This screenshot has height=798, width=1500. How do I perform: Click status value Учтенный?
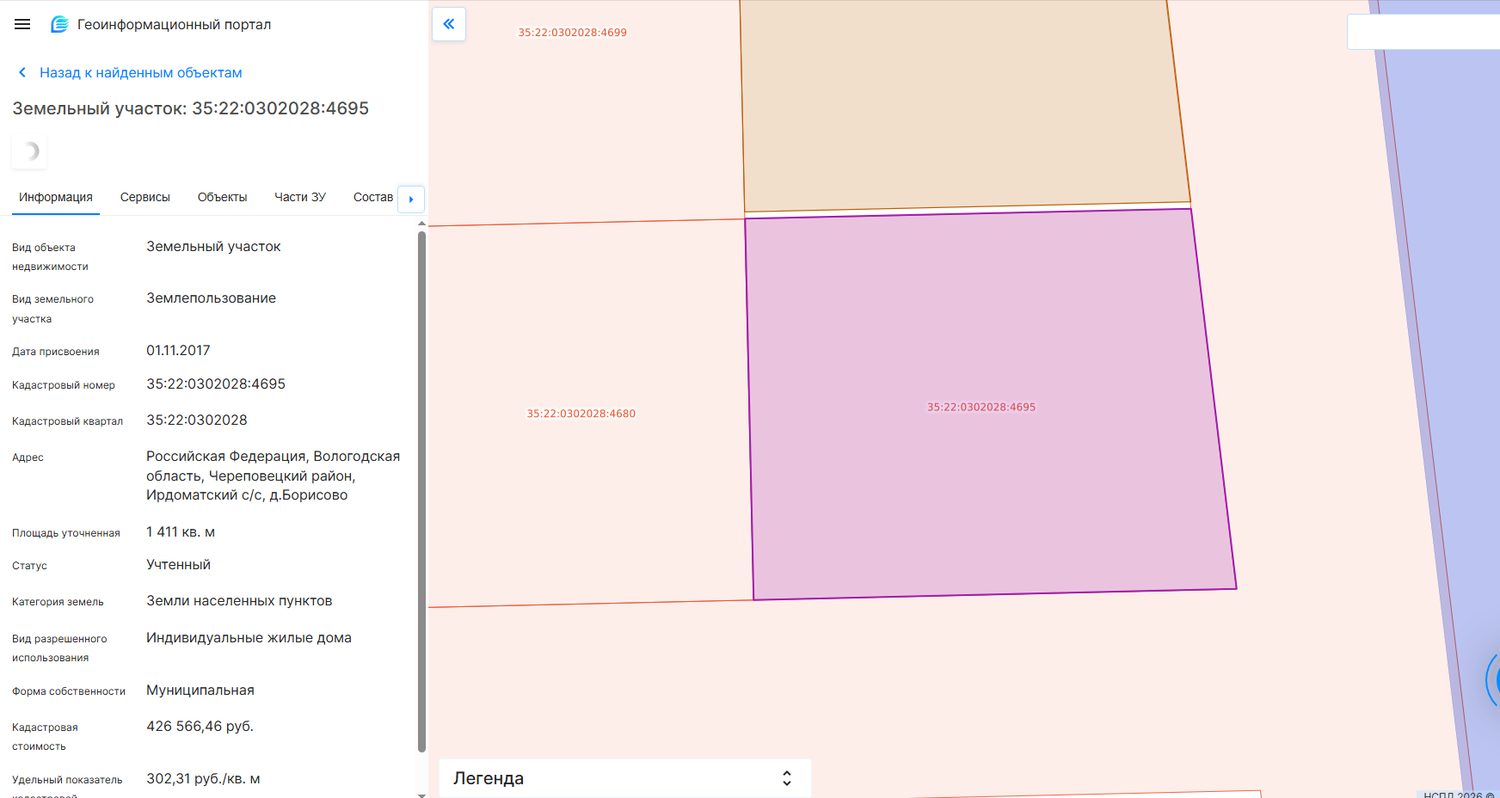pyautogui.click(x=178, y=565)
